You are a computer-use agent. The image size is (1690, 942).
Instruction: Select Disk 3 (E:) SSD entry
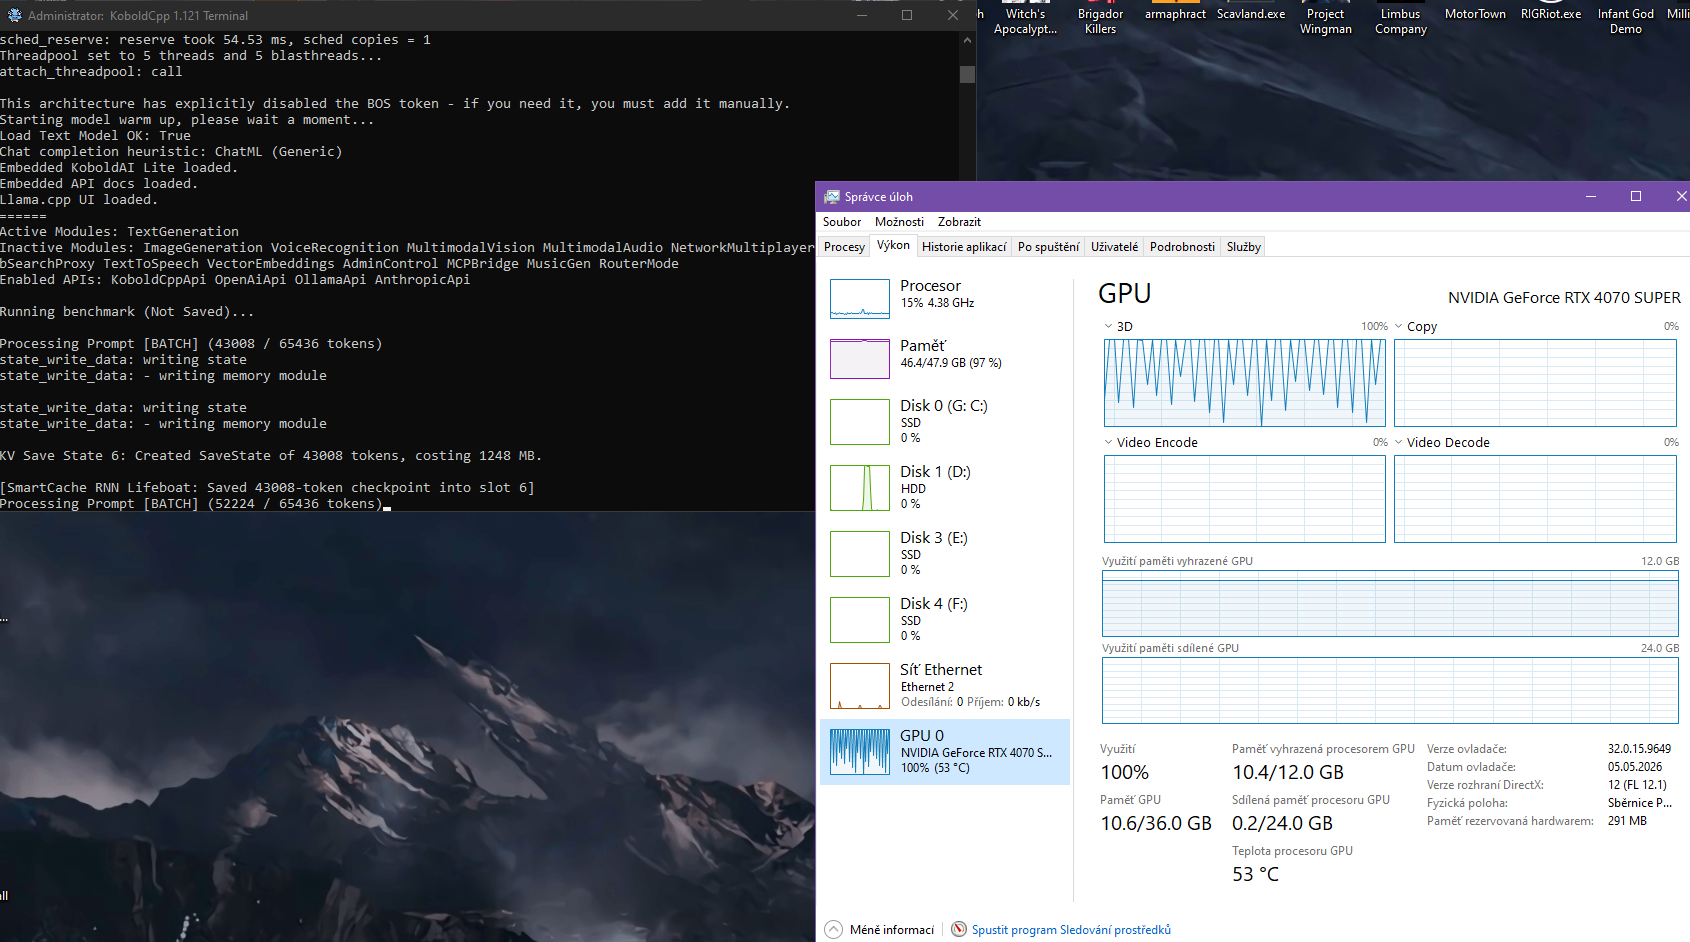coord(944,554)
